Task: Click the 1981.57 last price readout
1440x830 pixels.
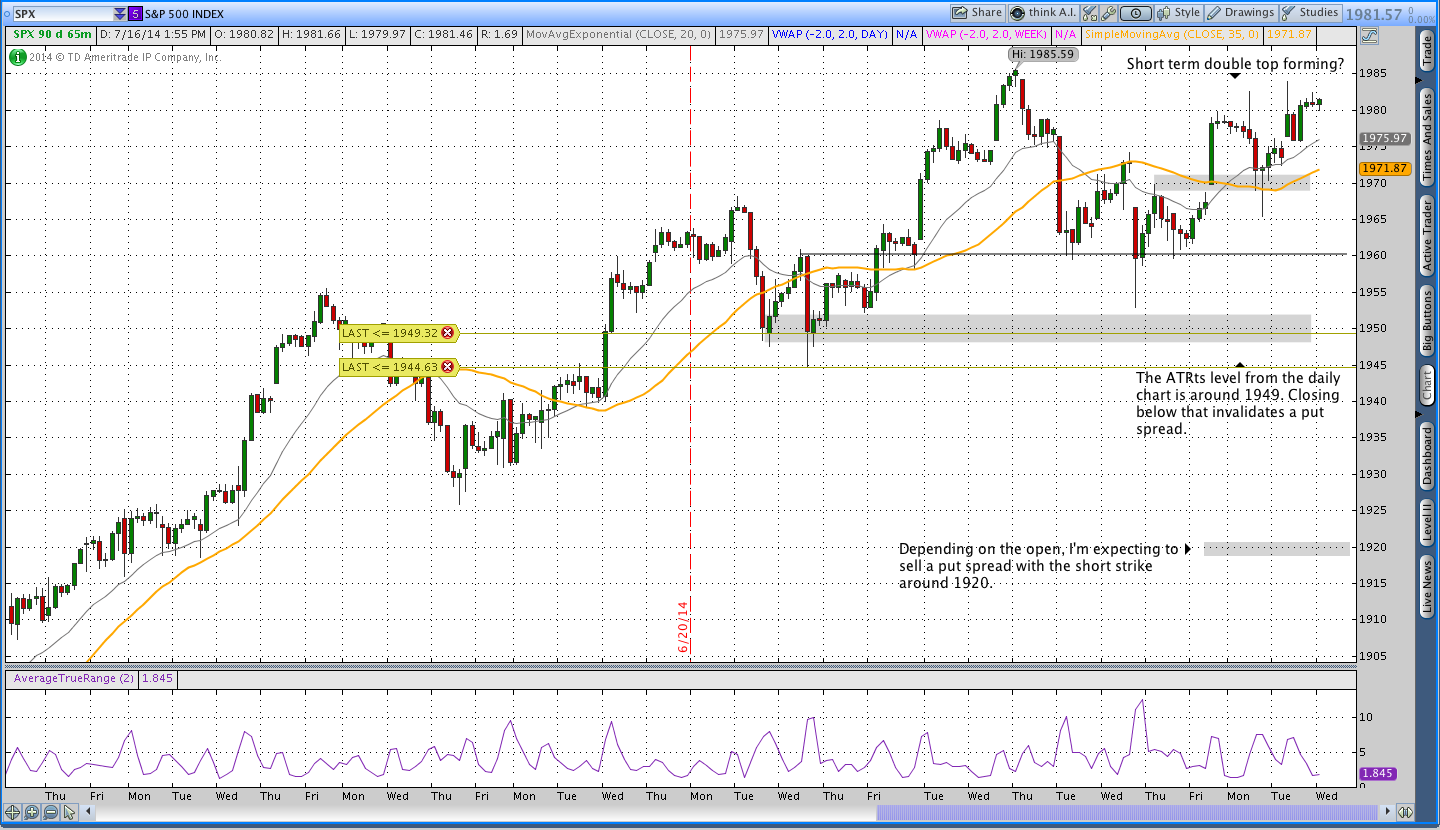Action: click(1373, 14)
